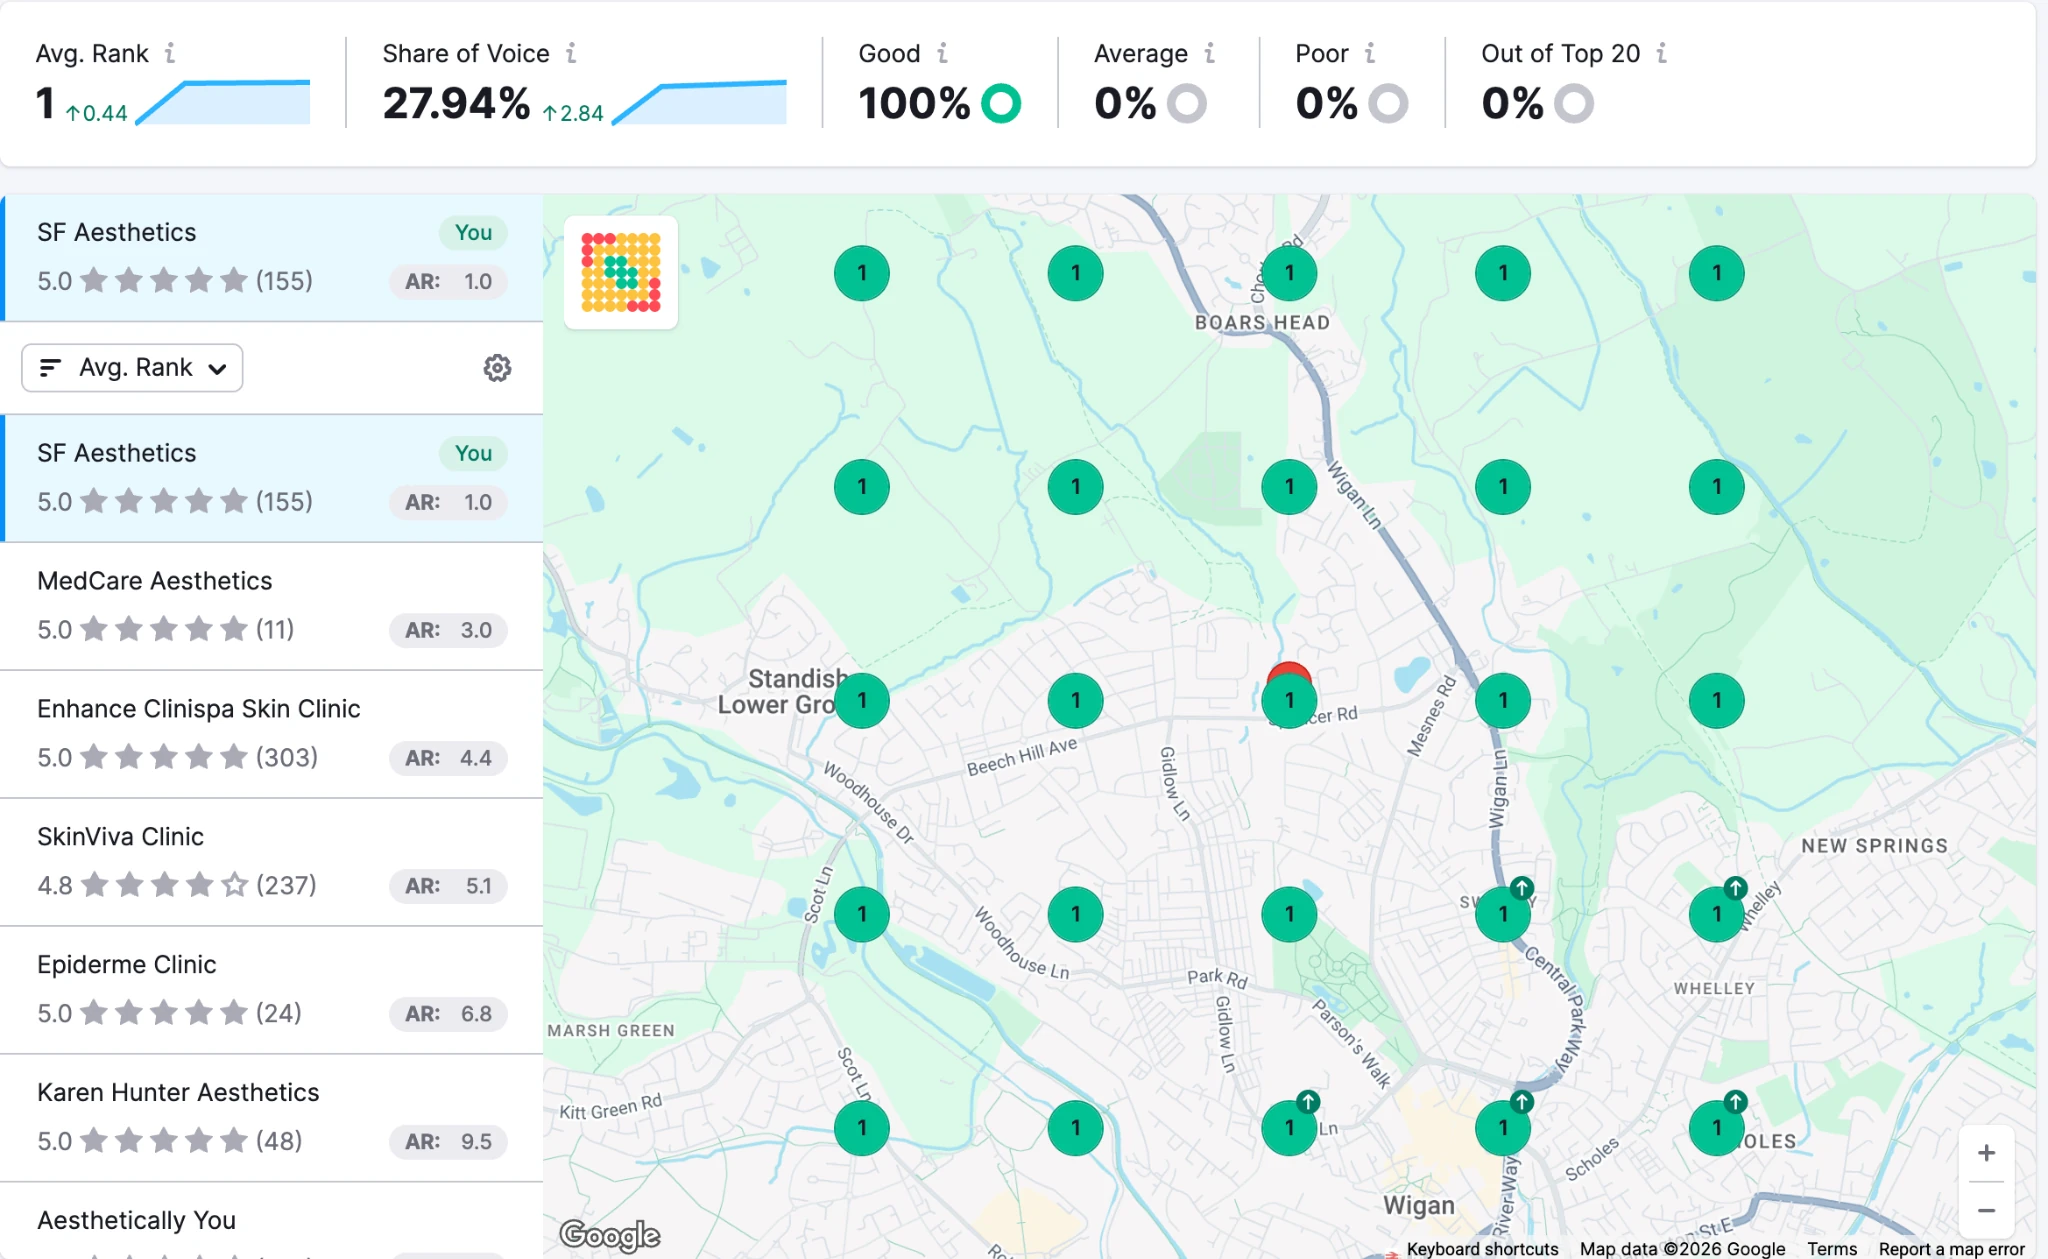Click the pinned SF Aesthetics header card
This screenshot has width=2048, height=1259.
point(272,257)
